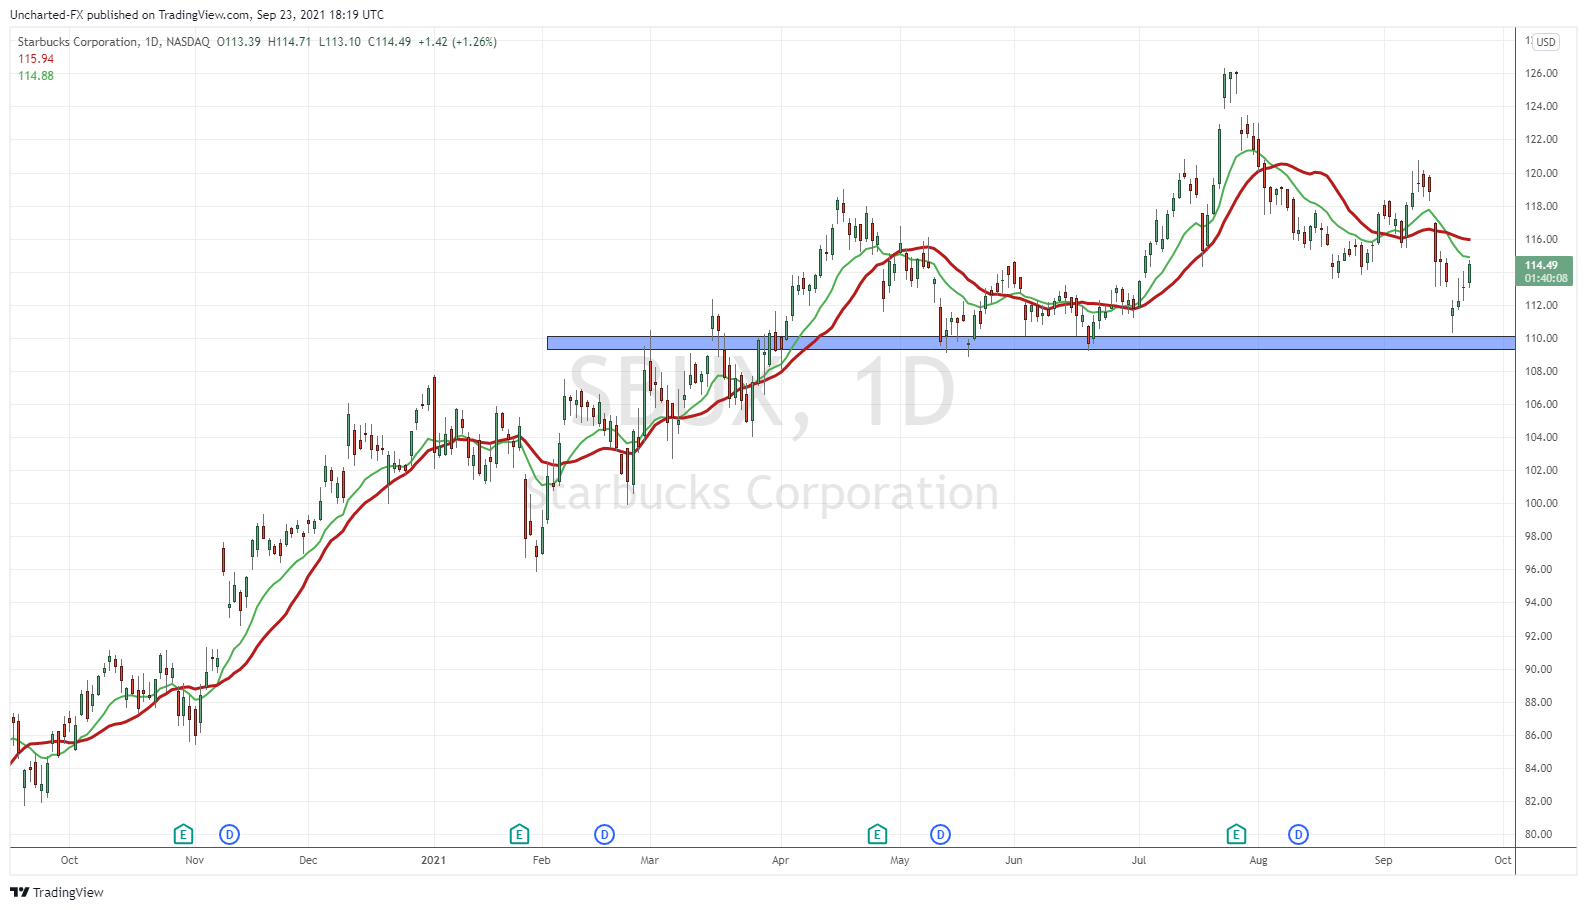Image resolution: width=1587 pixels, height=910 pixels.
Task: Click the change value +1.42 (+1.26%)
Action: click(457, 42)
